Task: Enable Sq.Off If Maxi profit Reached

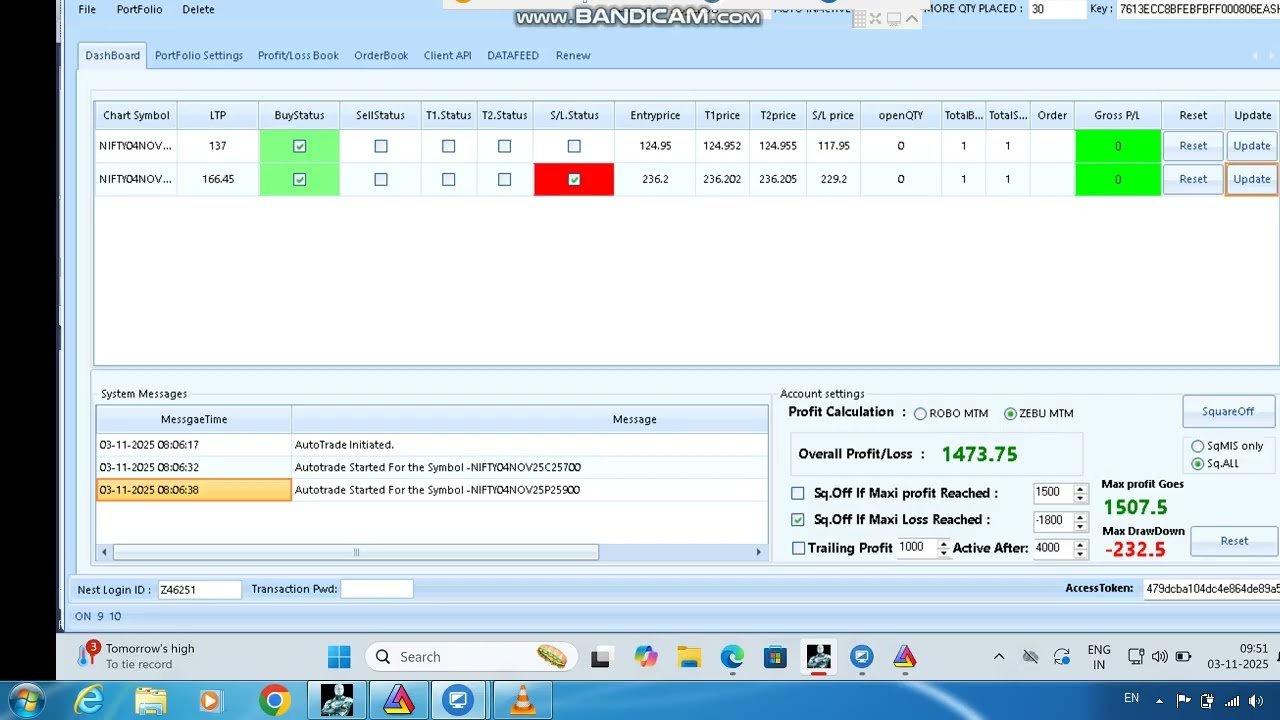Action: 797,492
